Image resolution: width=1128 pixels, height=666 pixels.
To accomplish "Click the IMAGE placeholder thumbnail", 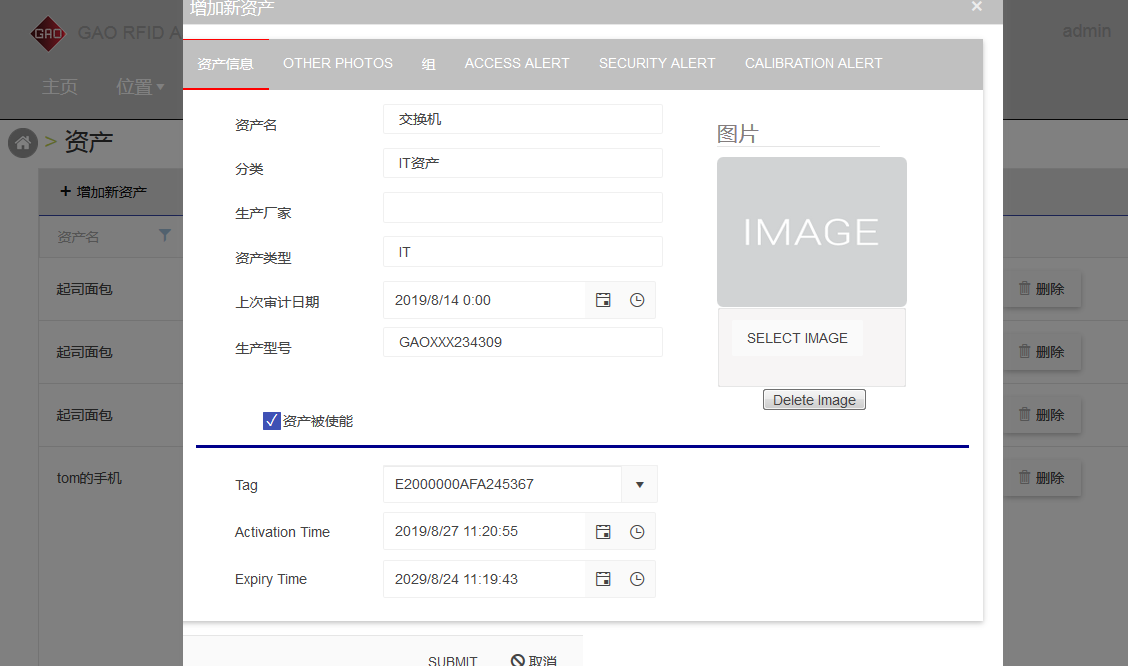I will coord(811,232).
